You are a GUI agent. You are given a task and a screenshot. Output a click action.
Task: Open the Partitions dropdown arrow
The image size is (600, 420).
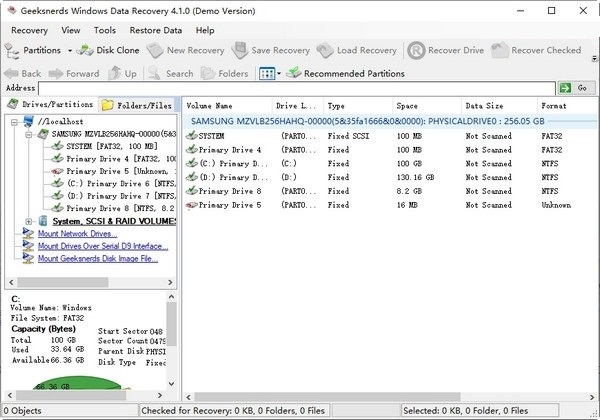(68, 50)
